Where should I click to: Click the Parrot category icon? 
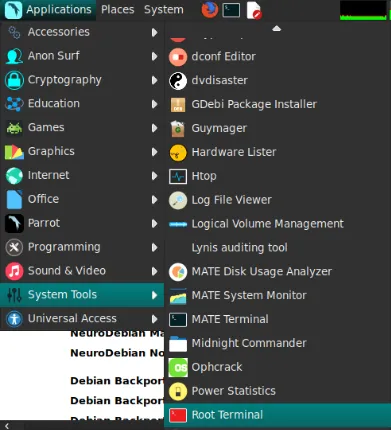(14, 223)
